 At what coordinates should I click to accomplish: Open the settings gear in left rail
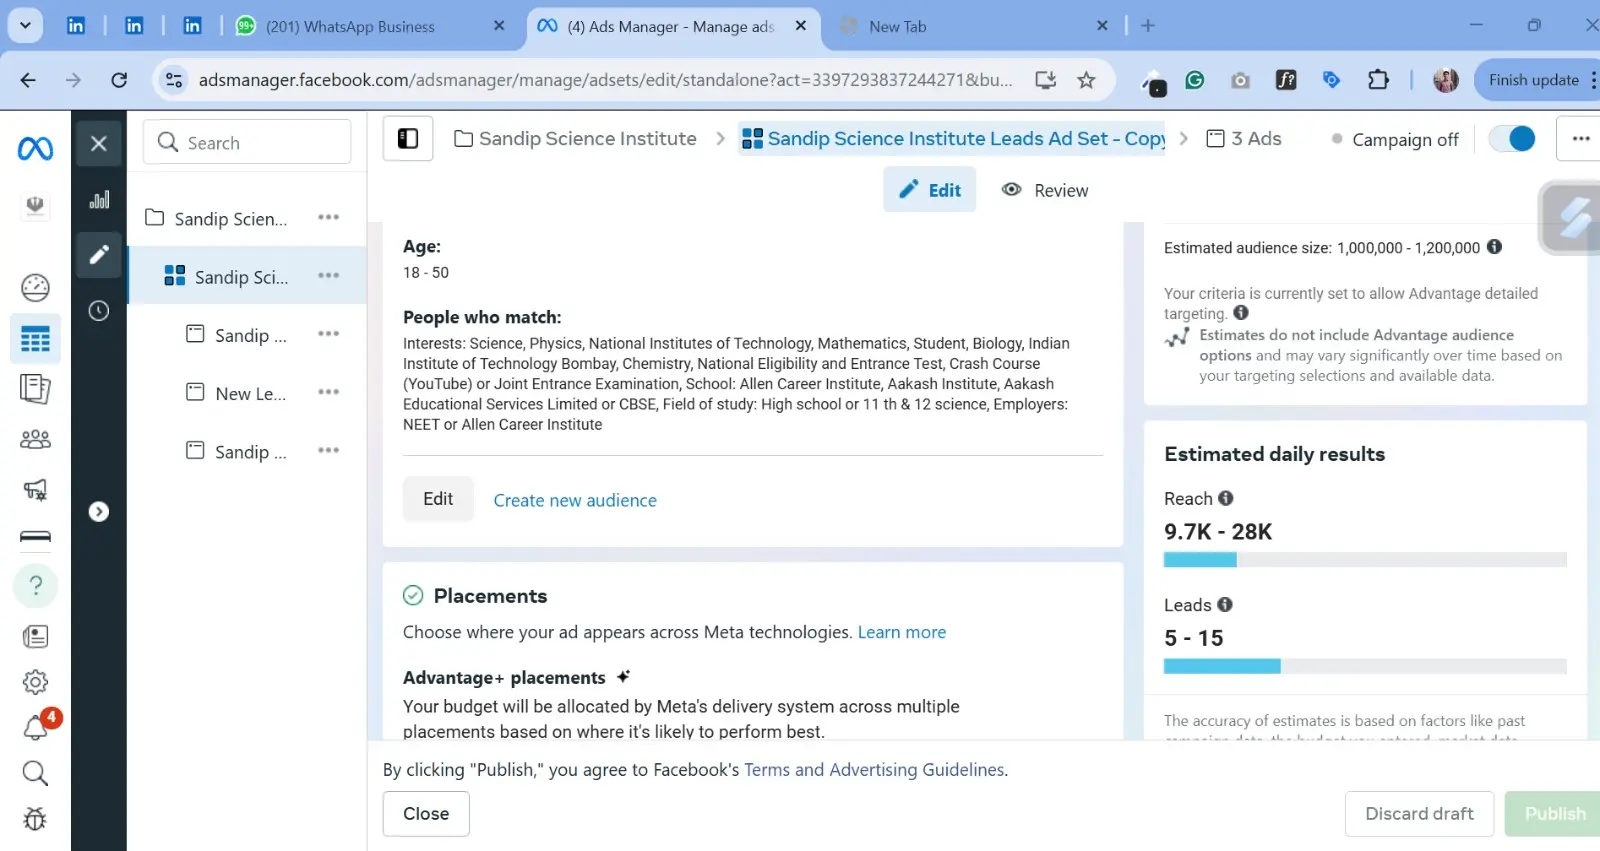(x=35, y=682)
